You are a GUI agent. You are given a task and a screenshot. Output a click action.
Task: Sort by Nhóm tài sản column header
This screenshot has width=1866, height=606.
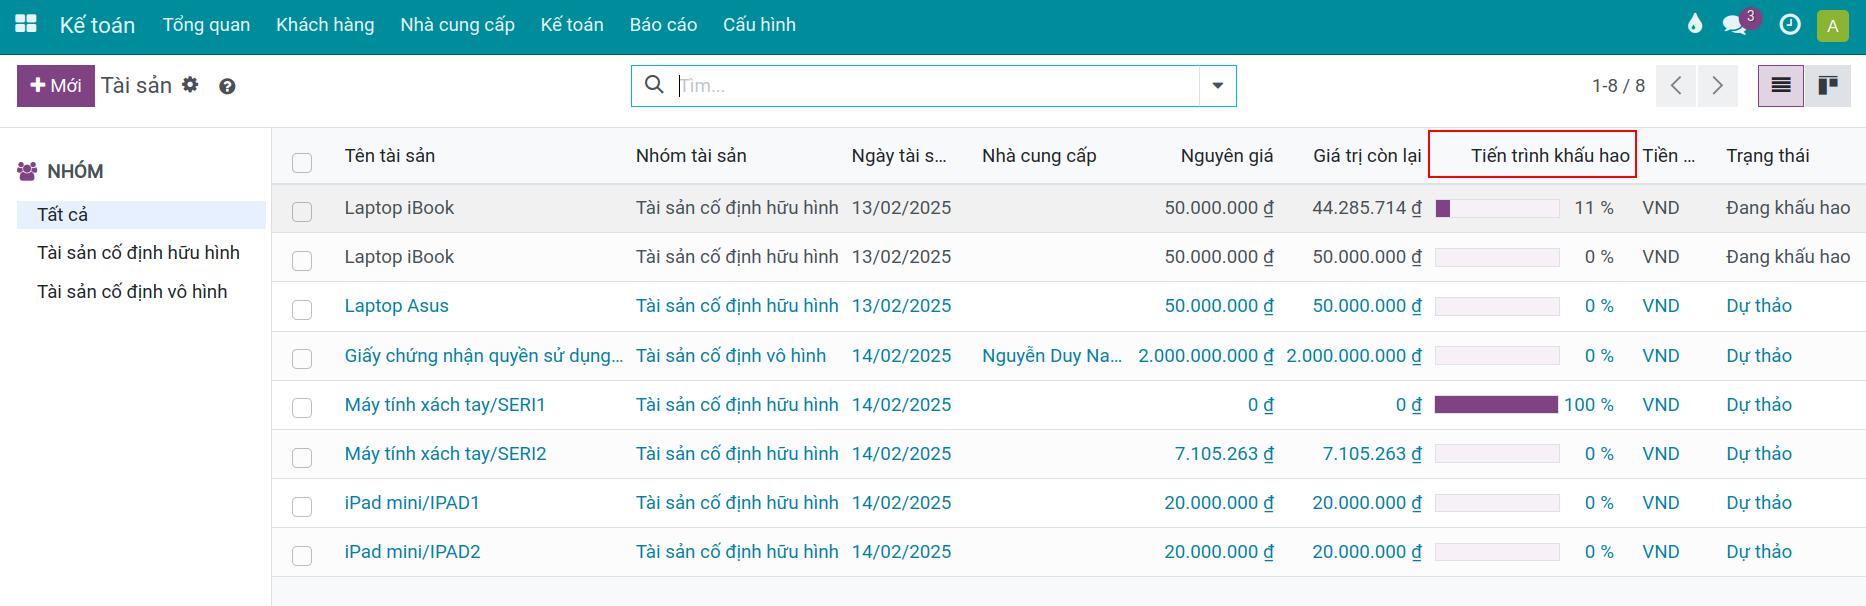tap(691, 156)
